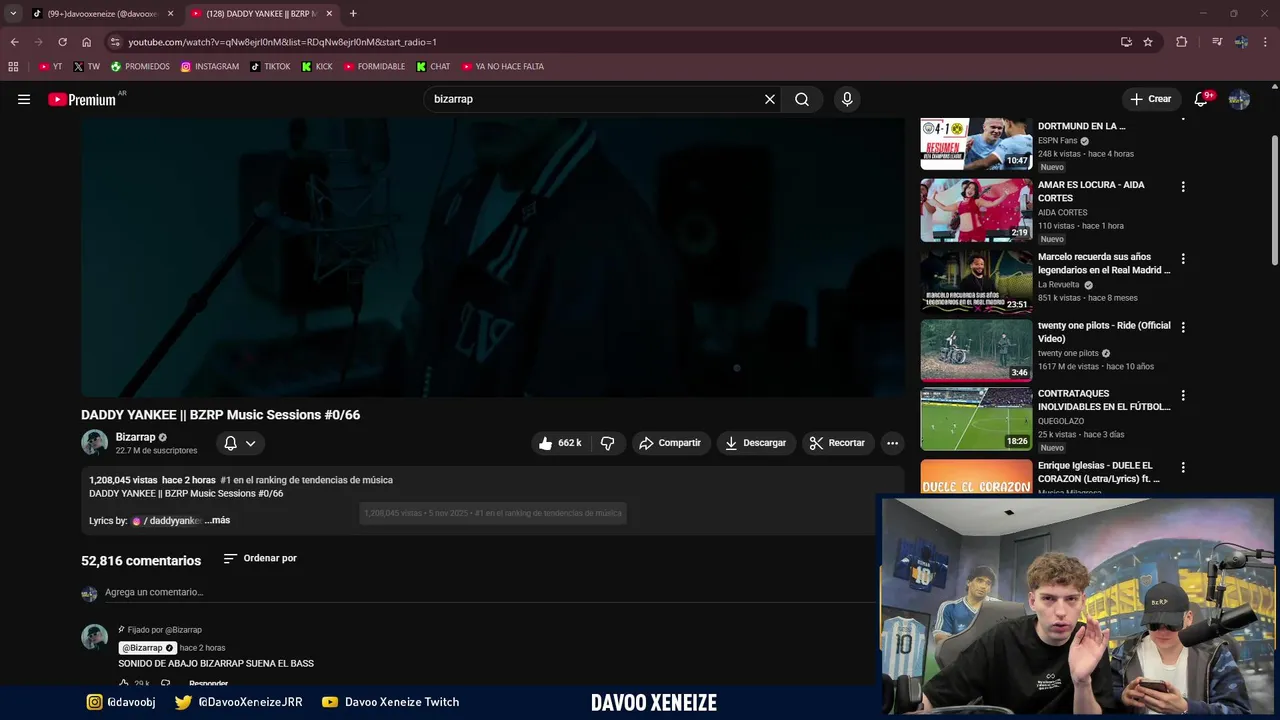Open CONTRATAQUES INOLVIDABLES thumbnail

coord(976,419)
